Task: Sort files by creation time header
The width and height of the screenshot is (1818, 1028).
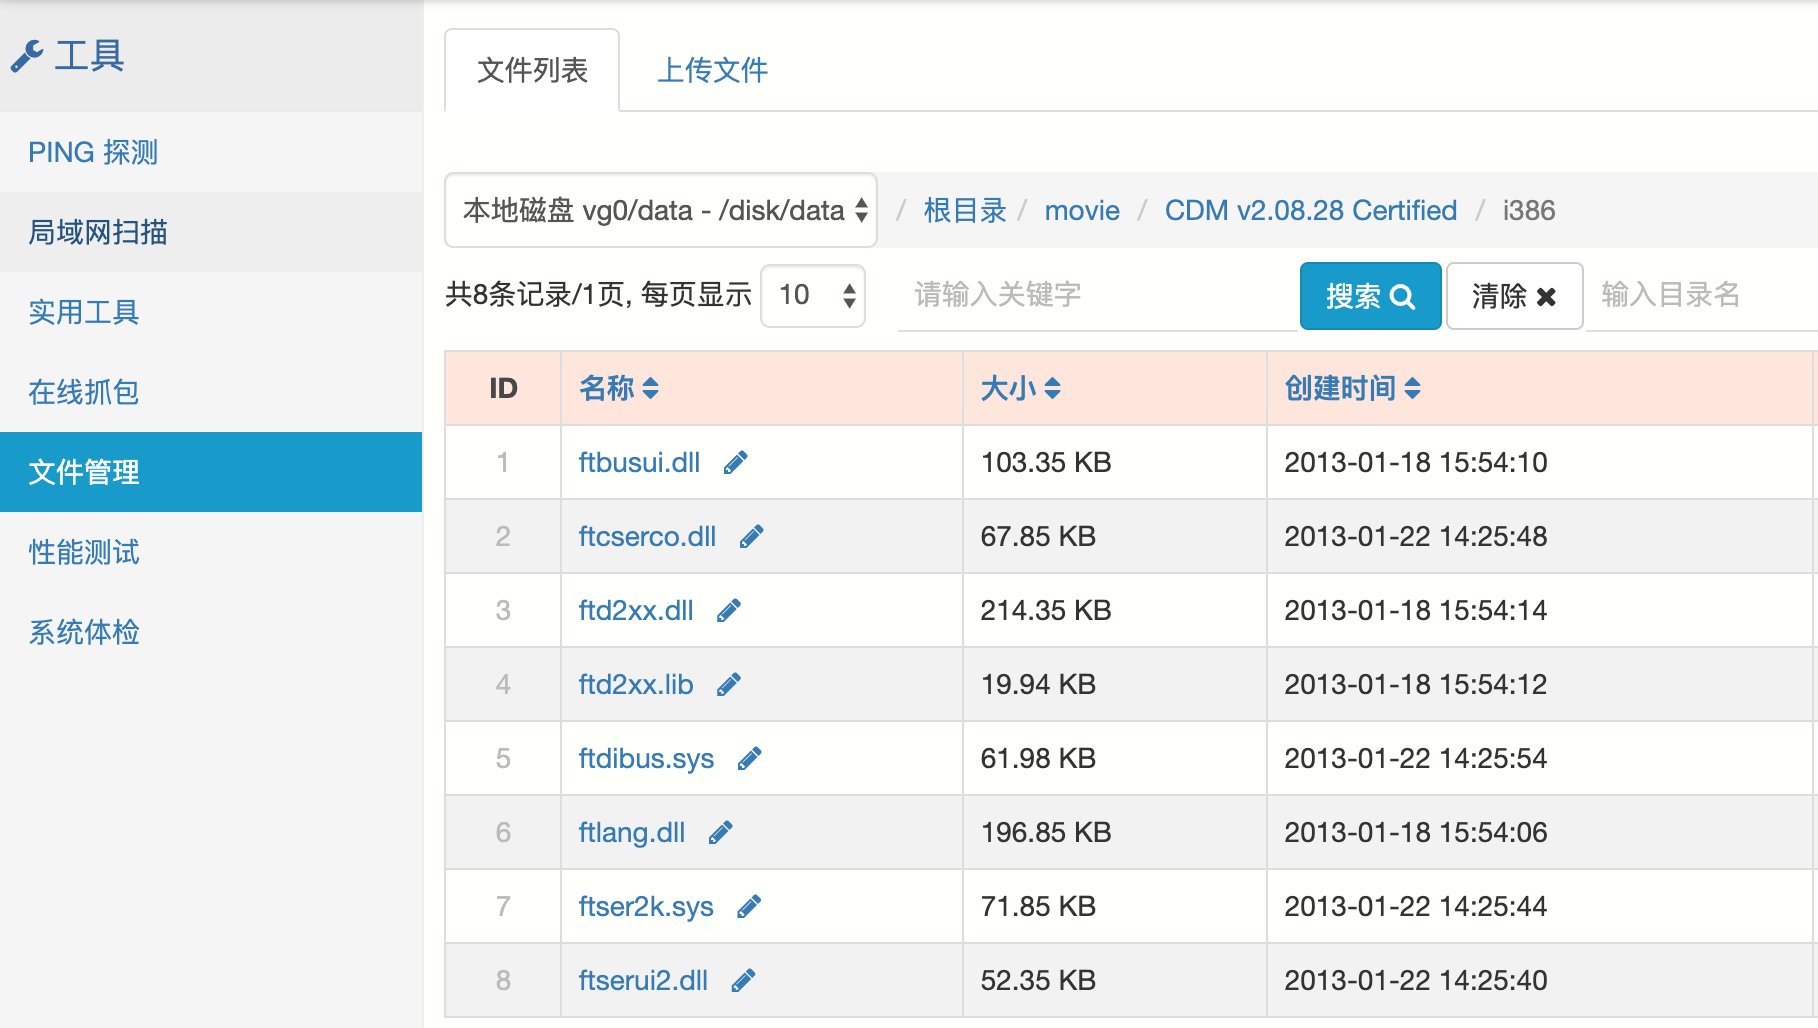Action: point(1352,388)
